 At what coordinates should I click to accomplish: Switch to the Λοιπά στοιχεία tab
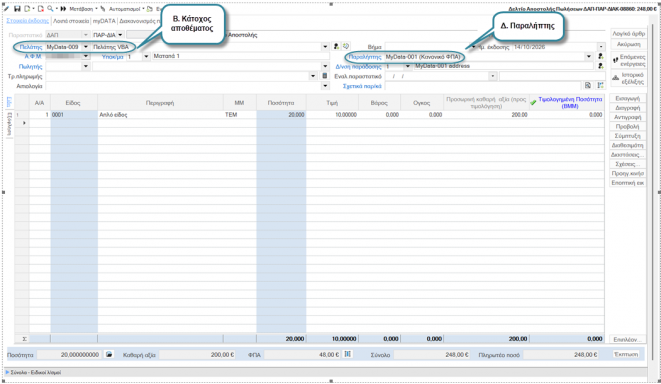(71, 21)
